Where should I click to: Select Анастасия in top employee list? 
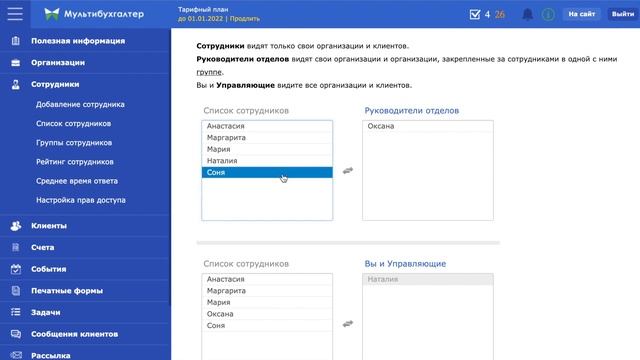point(267,126)
